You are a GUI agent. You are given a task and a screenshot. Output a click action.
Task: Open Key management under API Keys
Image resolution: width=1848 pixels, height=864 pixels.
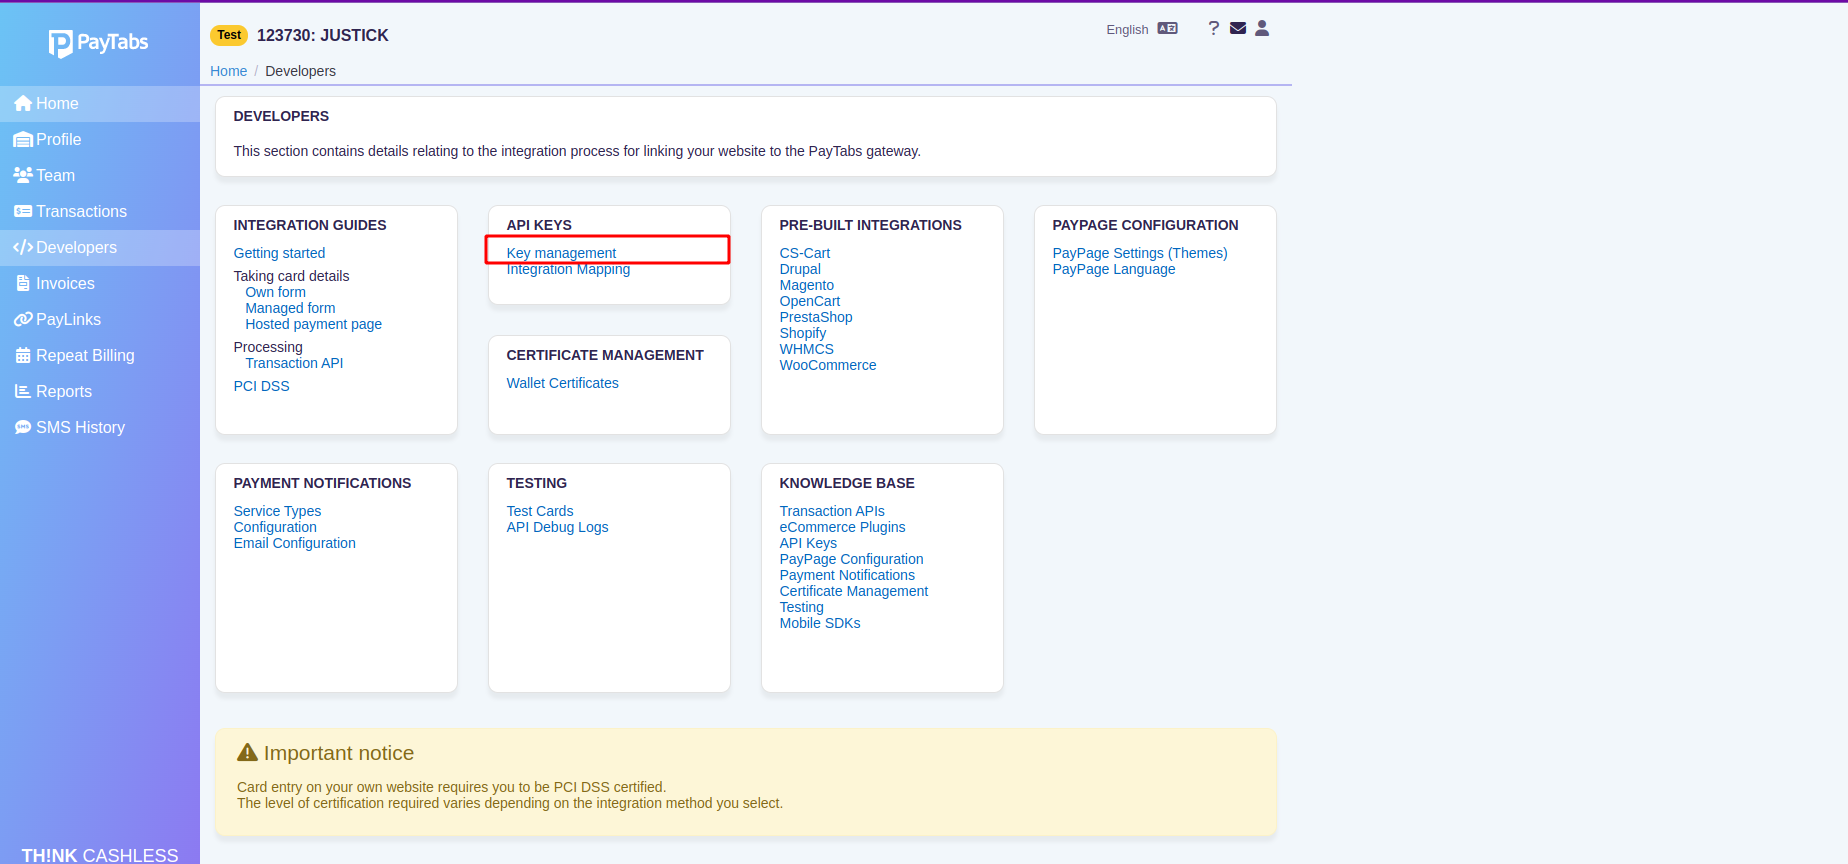(x=561, y=253)
